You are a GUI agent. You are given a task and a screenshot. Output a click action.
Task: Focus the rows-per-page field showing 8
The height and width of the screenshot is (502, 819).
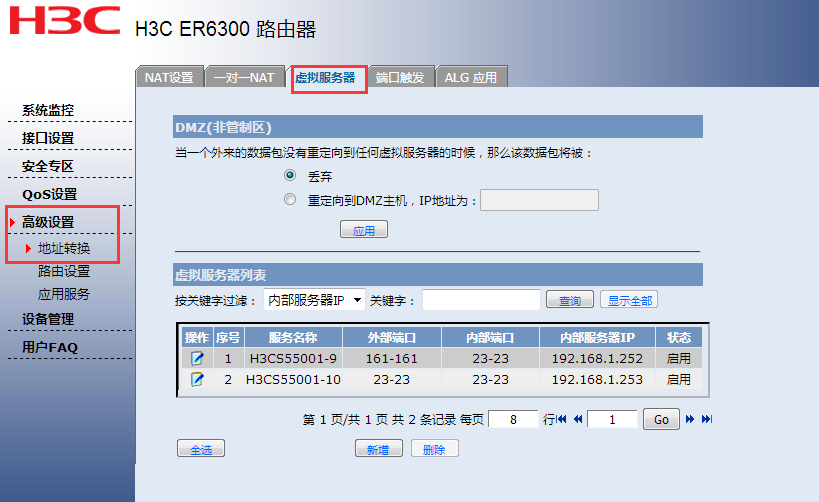513,419
